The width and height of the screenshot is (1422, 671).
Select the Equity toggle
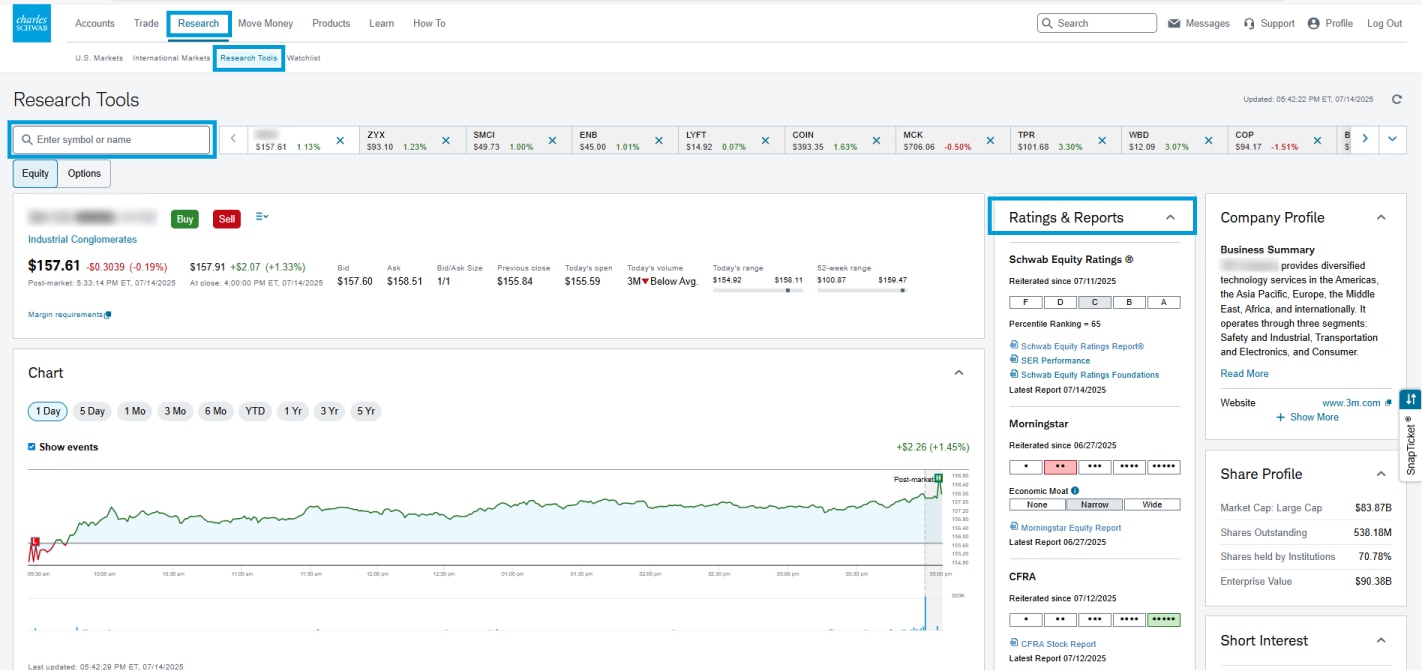click(35, 173)
